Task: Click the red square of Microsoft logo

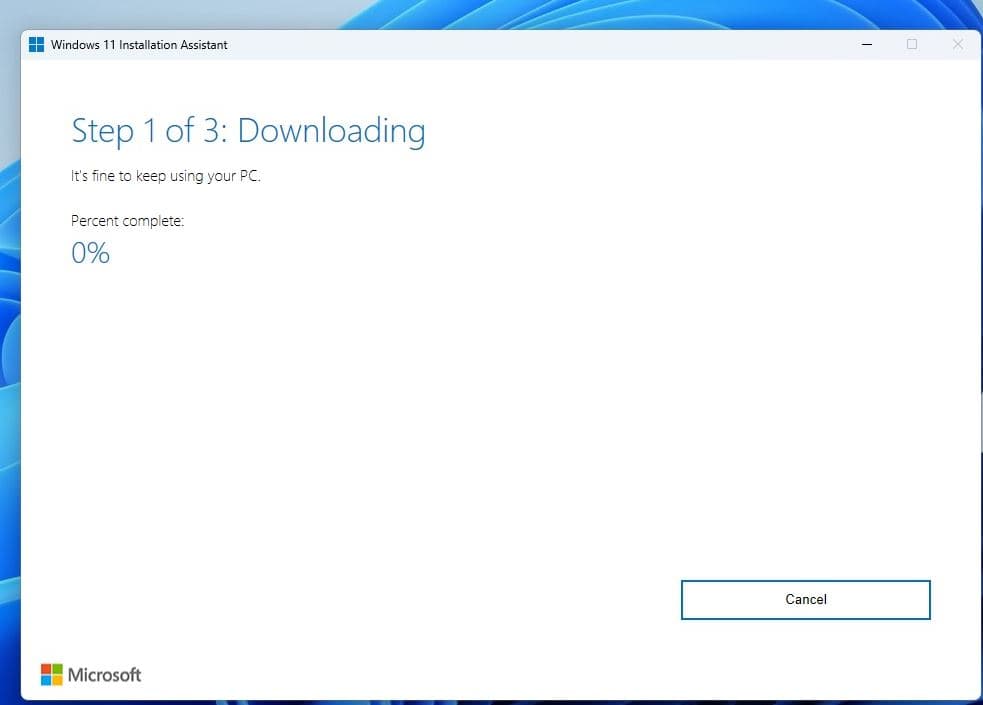Action: [x=46, y=669]
